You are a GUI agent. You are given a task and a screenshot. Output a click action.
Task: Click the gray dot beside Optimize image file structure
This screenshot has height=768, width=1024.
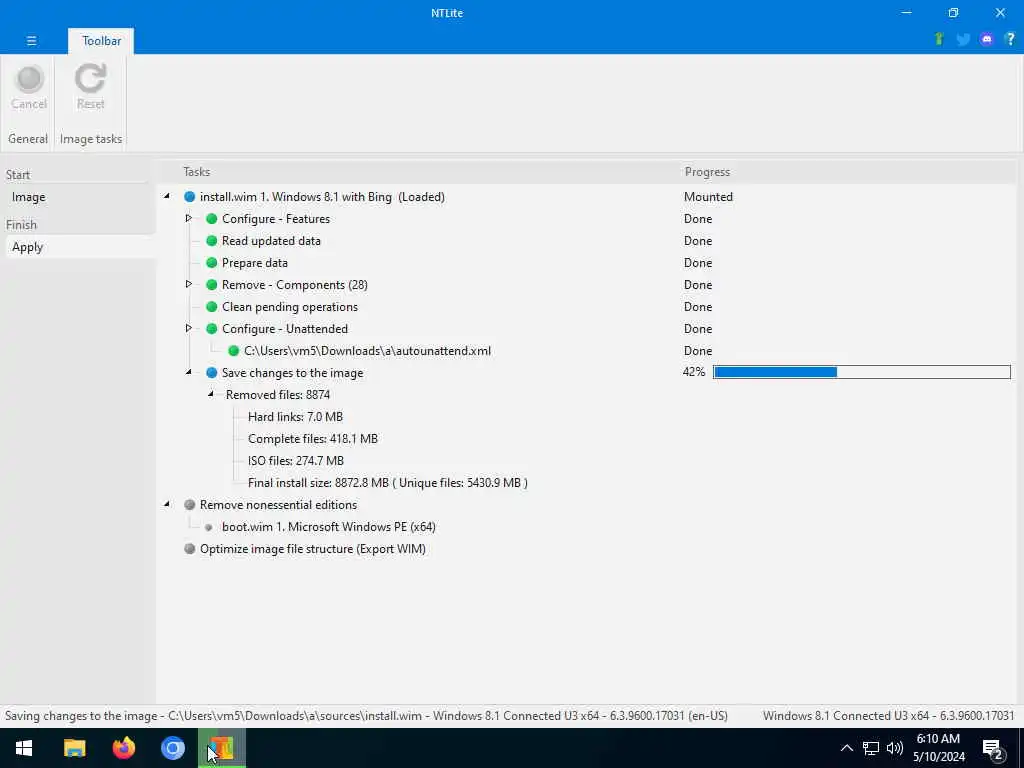tap(189, 549)
